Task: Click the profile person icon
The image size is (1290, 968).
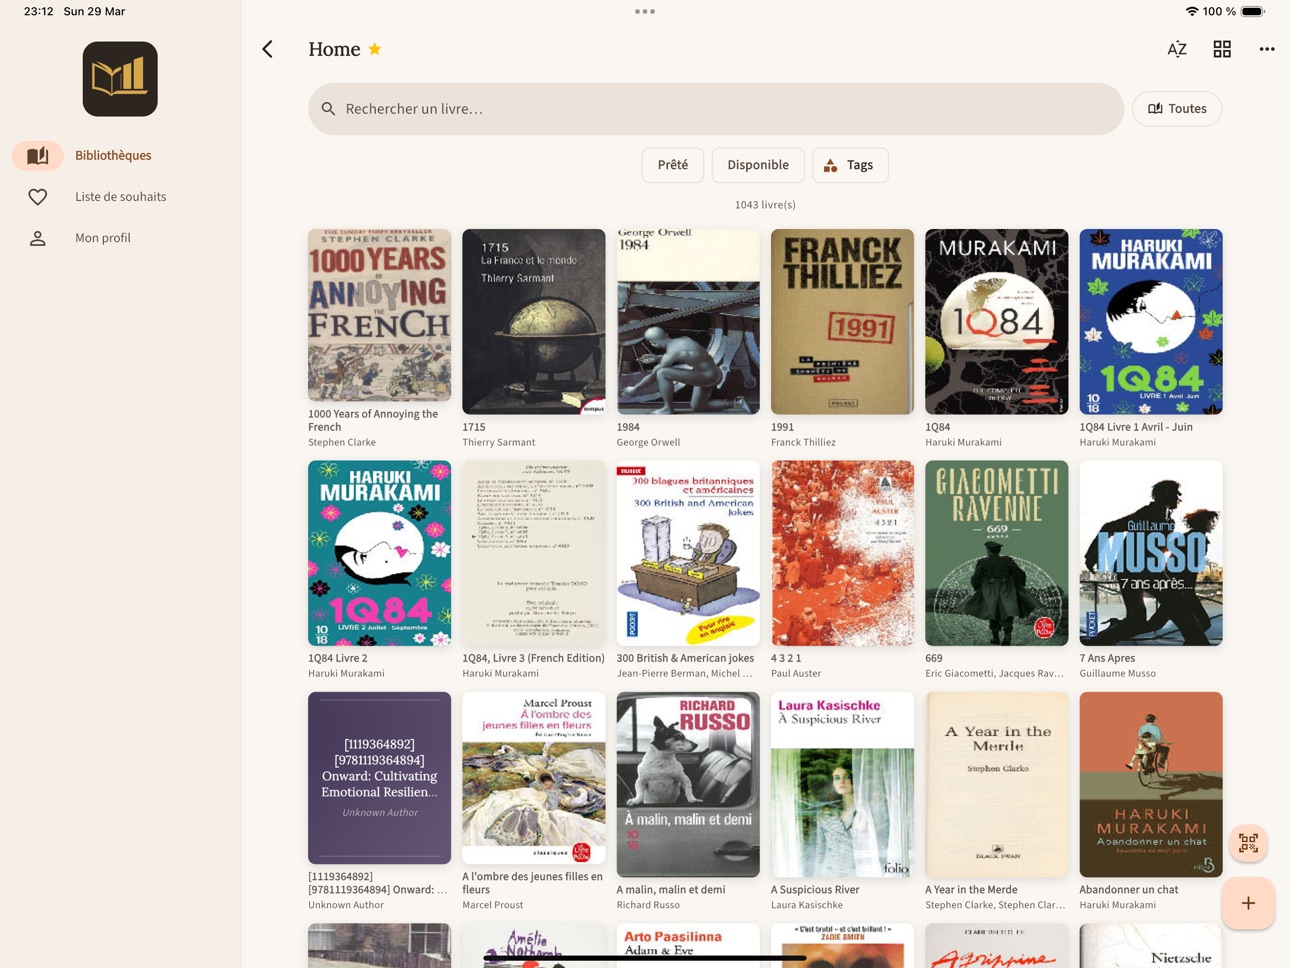Action: click(38, 238)
